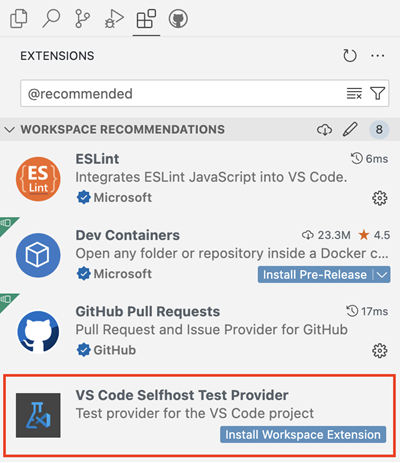Screen dimensions: 400x463
Task: Click the GitHub publisher name
Action: click(115, 350)
